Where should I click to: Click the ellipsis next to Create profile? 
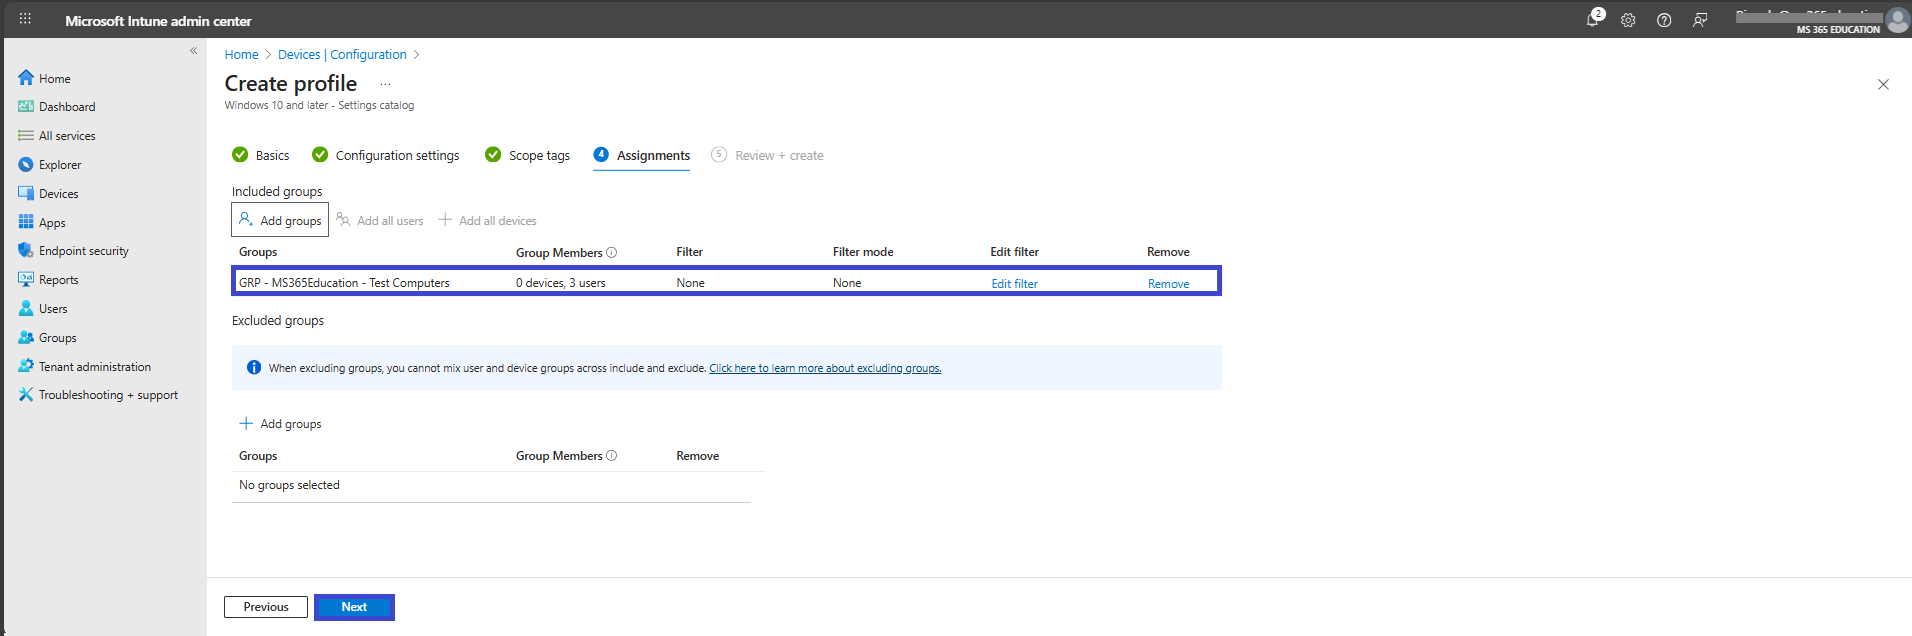(385, 85)
